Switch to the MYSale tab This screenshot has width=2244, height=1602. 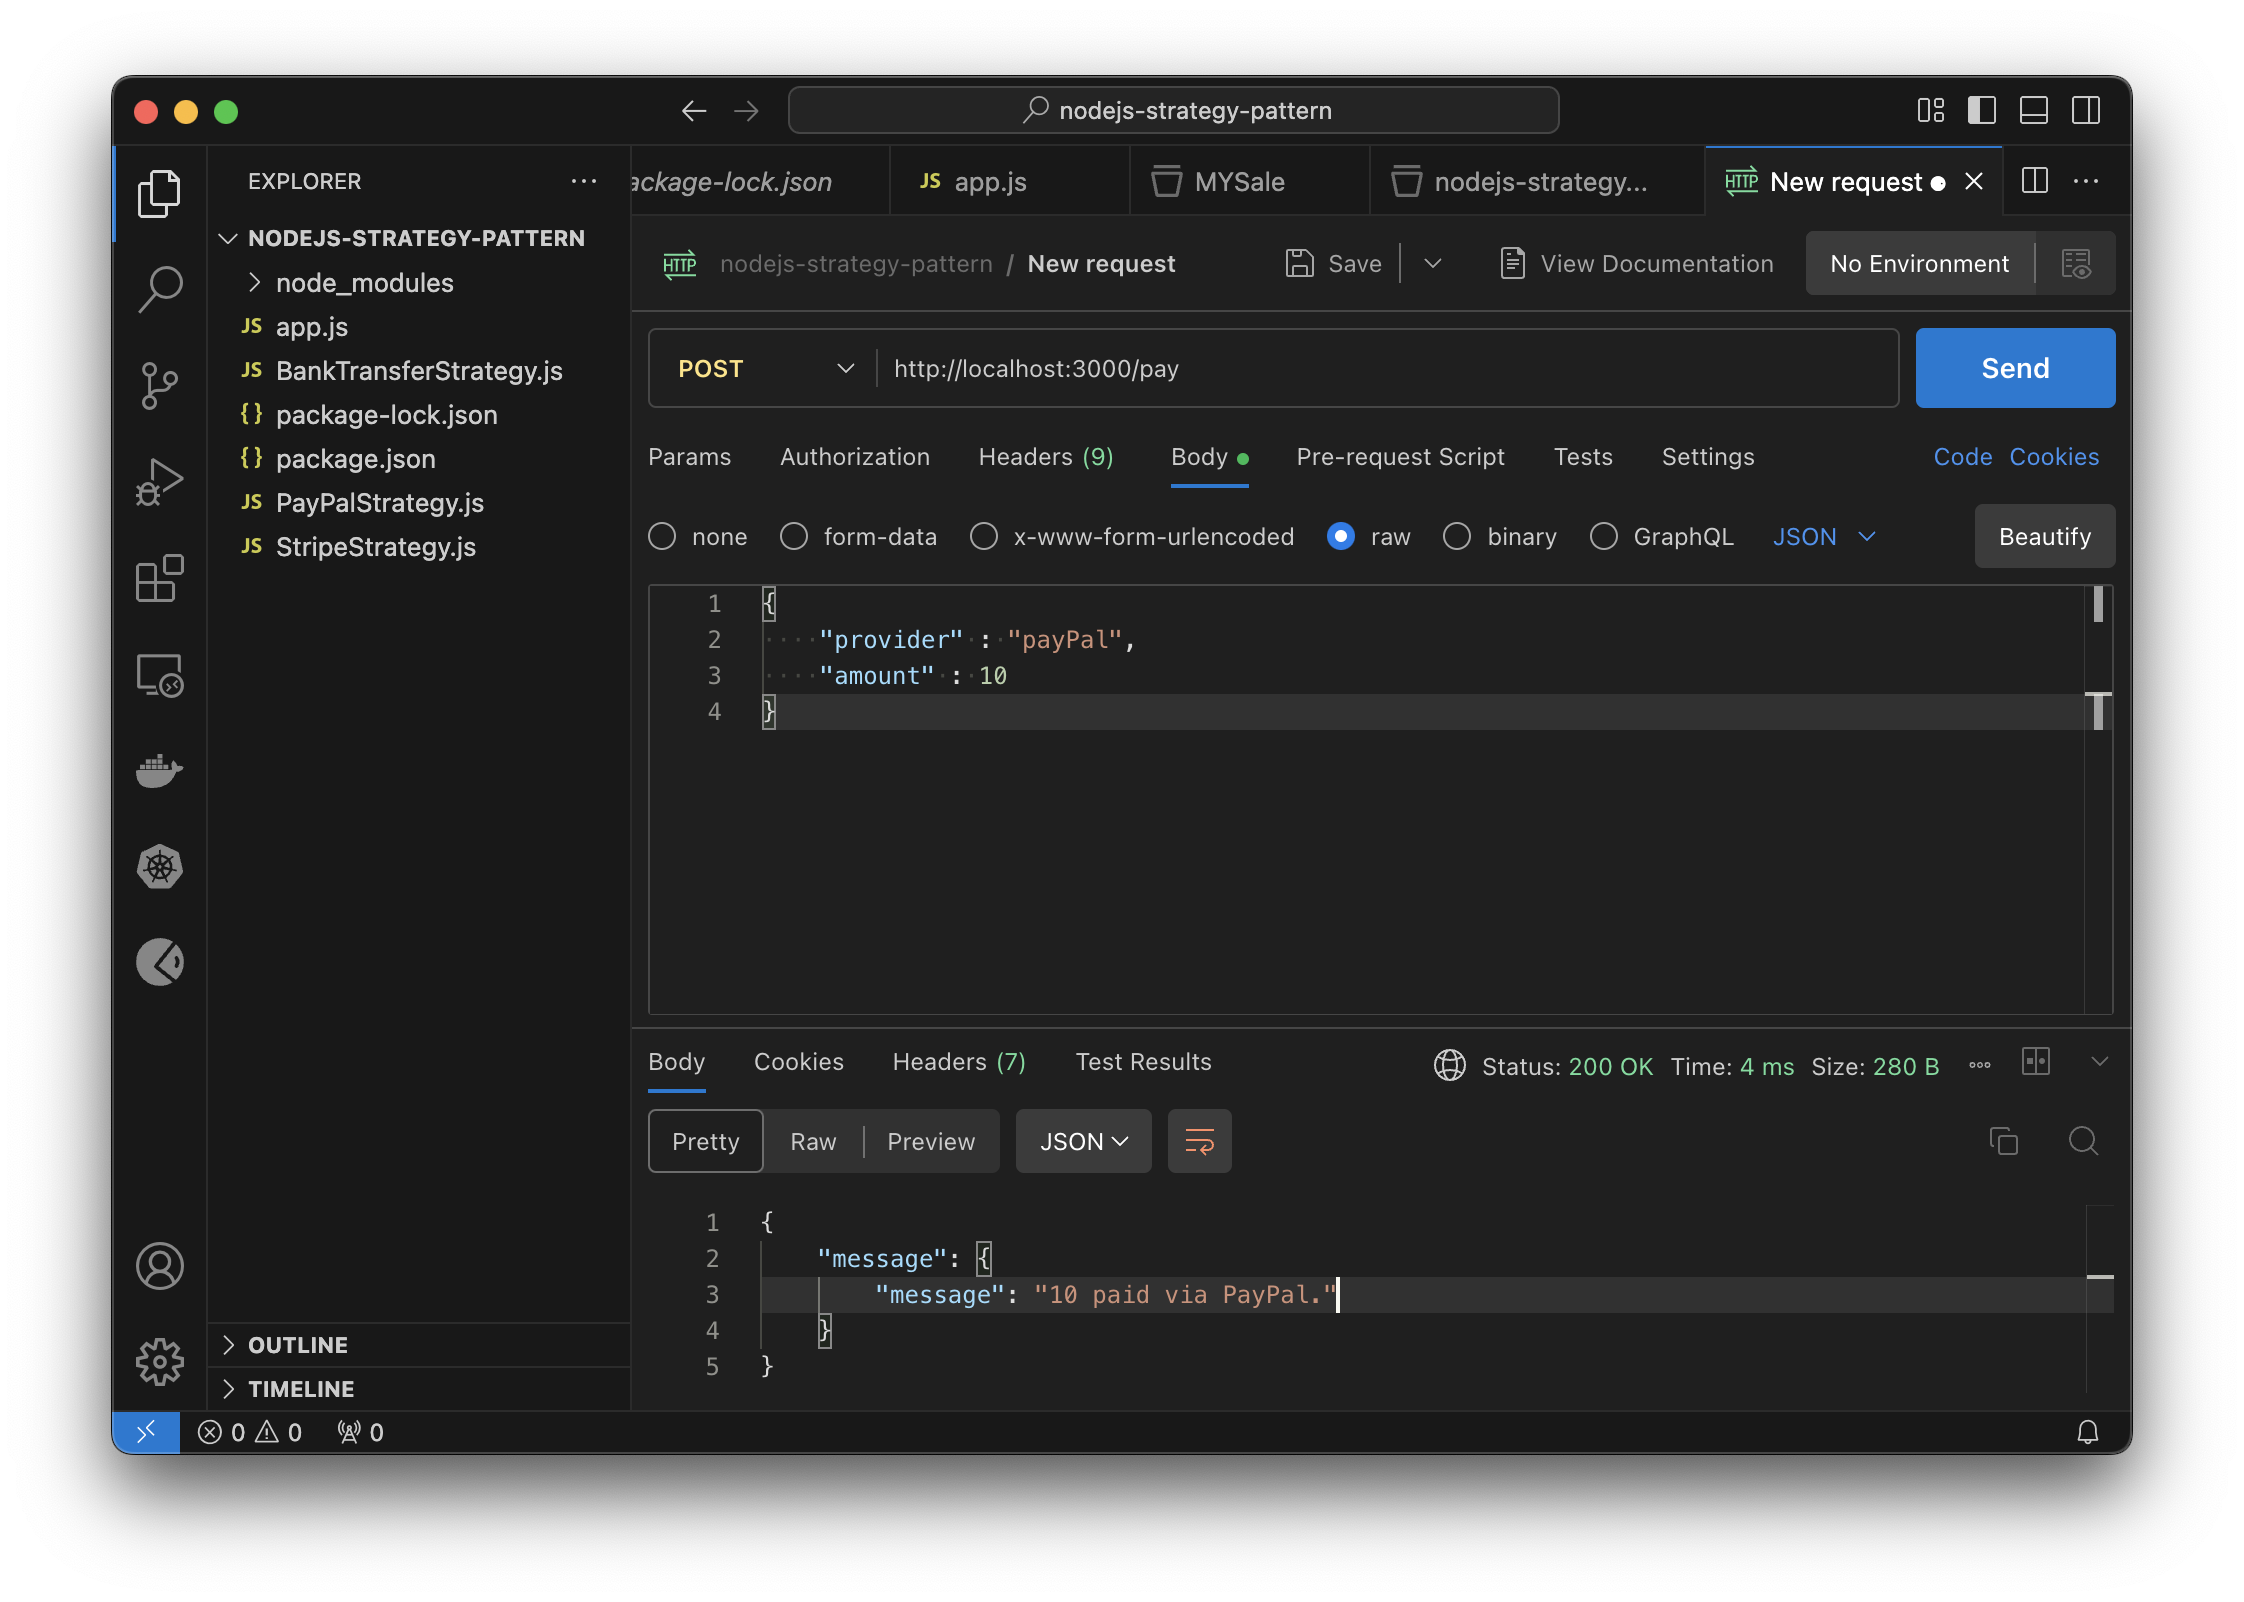point(1249,181)
